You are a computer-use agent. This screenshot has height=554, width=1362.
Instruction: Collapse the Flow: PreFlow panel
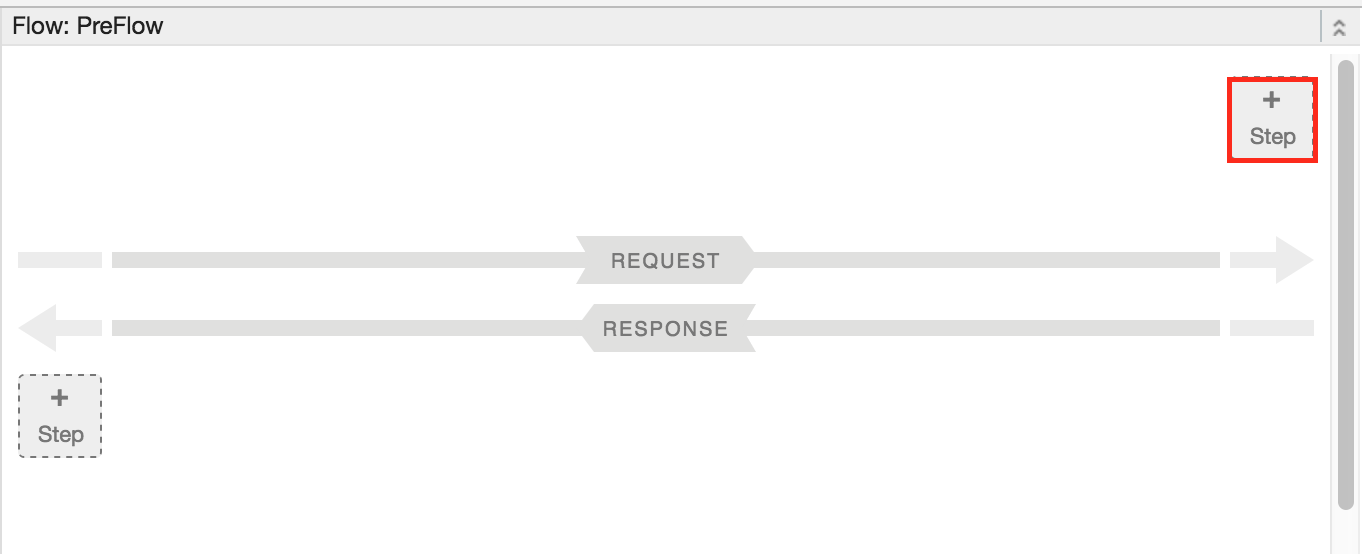(x=1340, y=28)
